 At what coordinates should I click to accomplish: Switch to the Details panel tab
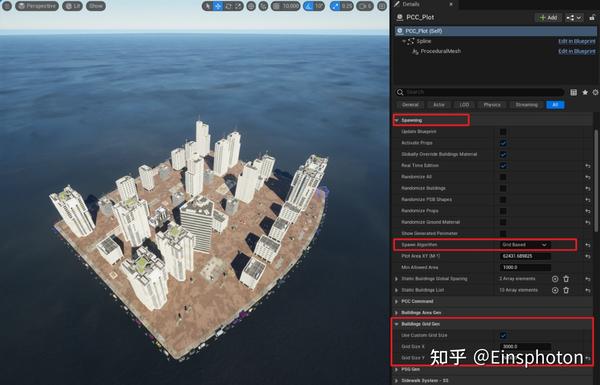[411, 4]
